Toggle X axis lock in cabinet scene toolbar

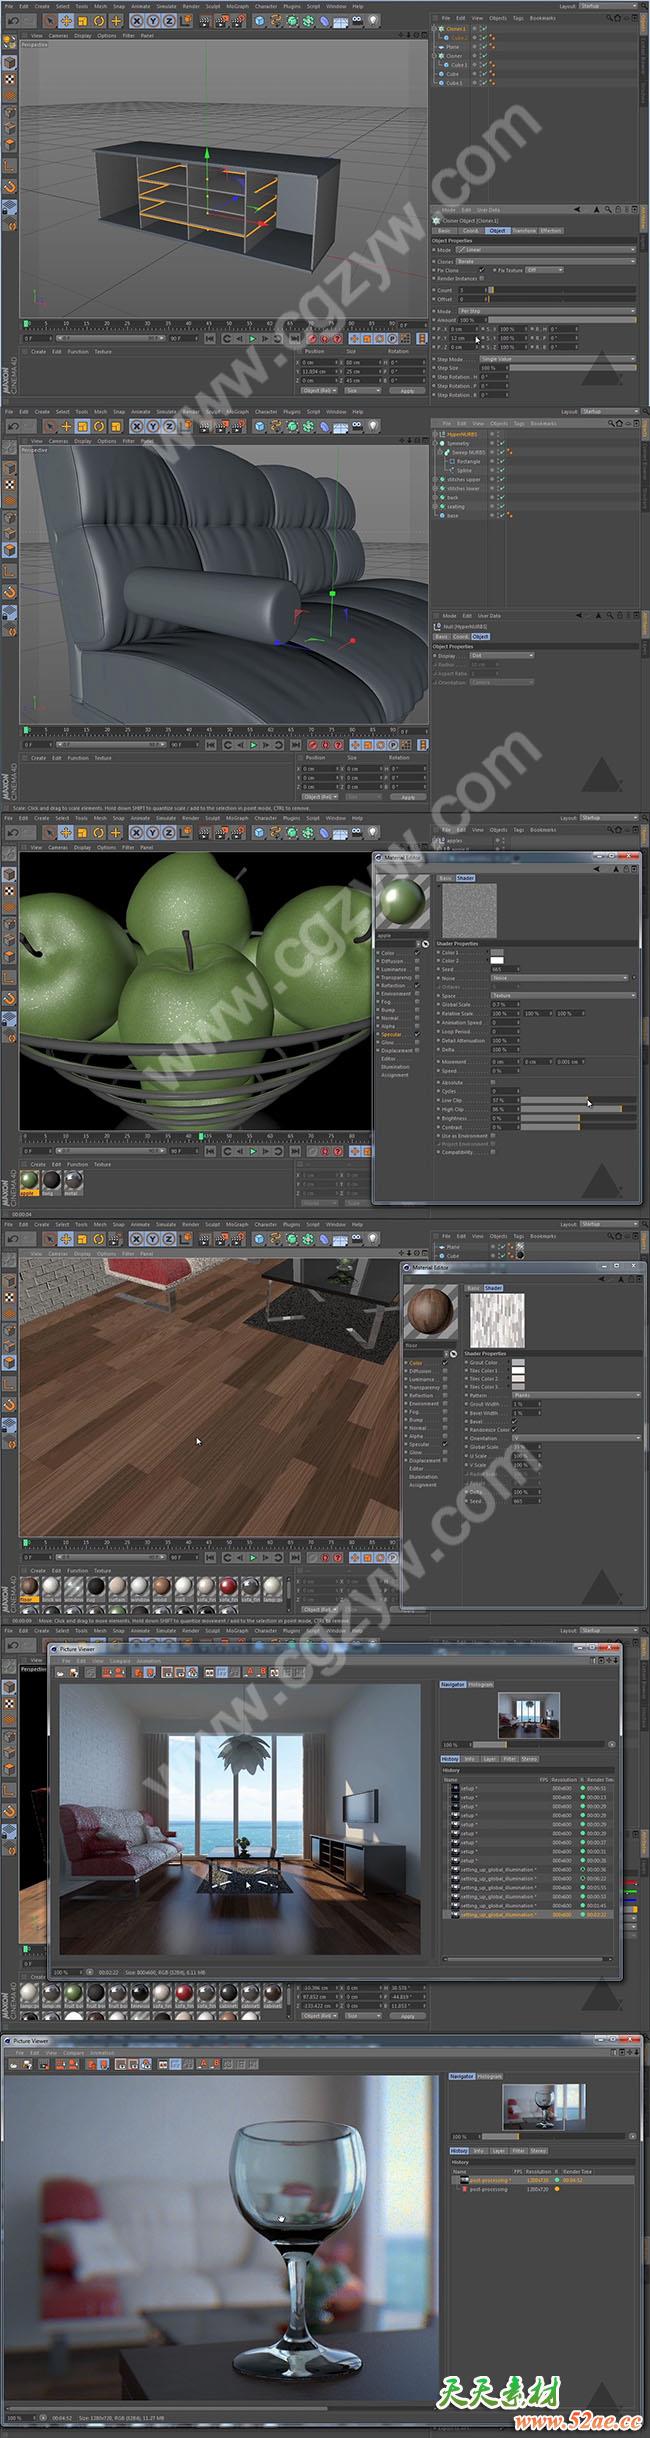tap(139, 20)
